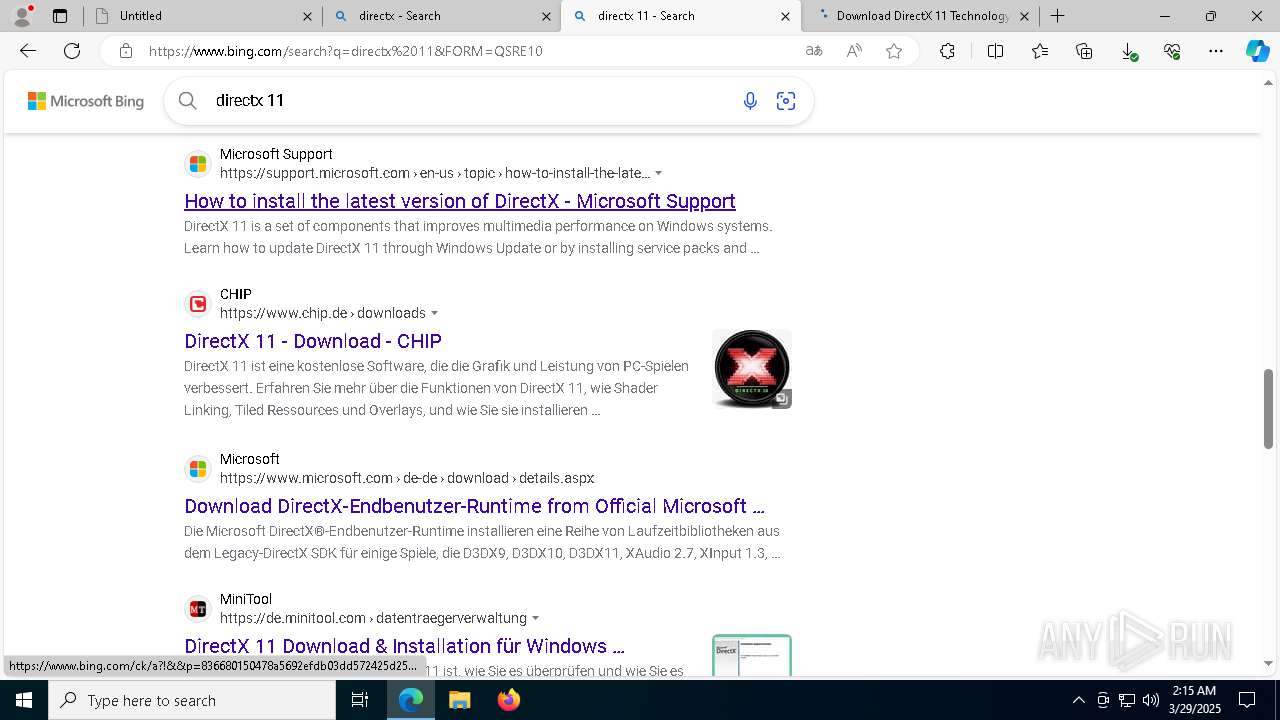1280x720 pixels.
Task: Close the Untitled tab
Action: tap(307, 16)
